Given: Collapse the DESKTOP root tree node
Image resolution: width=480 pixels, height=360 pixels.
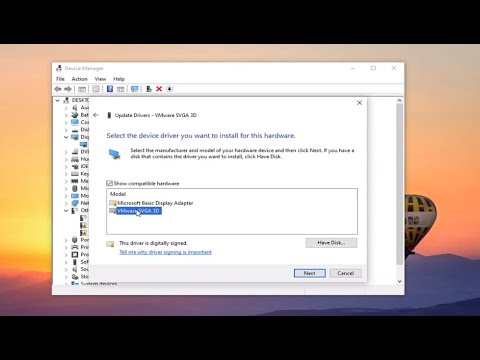Looking at the screenshot, I should point(58,100).
